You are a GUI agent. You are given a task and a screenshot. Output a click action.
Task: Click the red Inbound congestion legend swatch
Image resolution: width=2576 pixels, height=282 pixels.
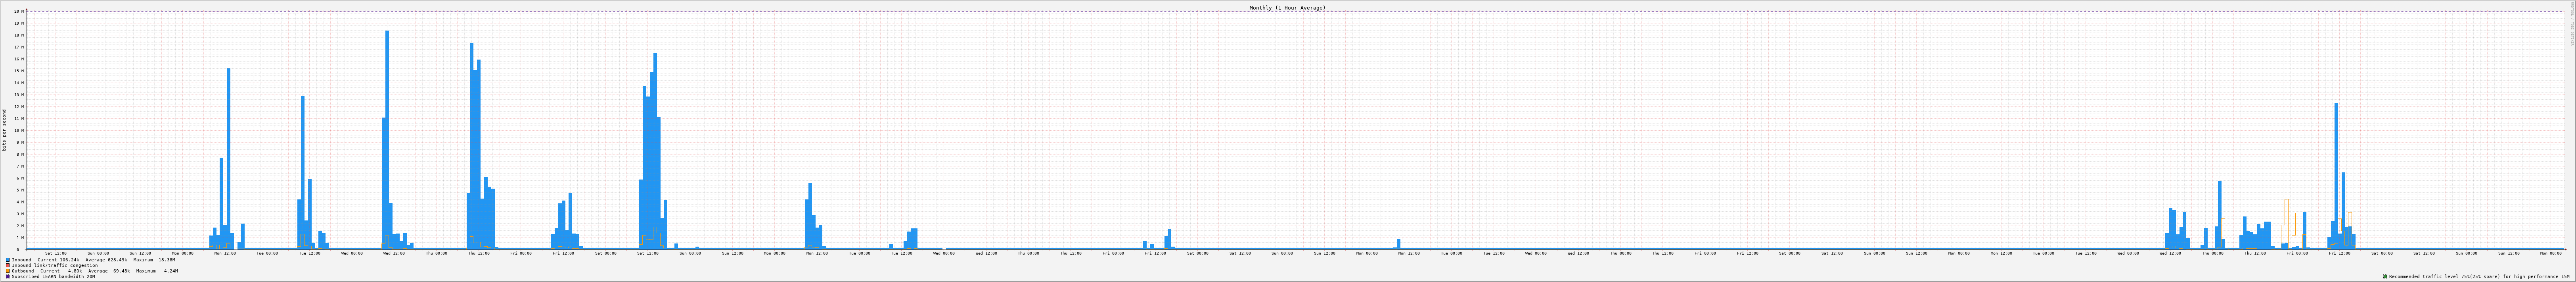click(8, 265)
